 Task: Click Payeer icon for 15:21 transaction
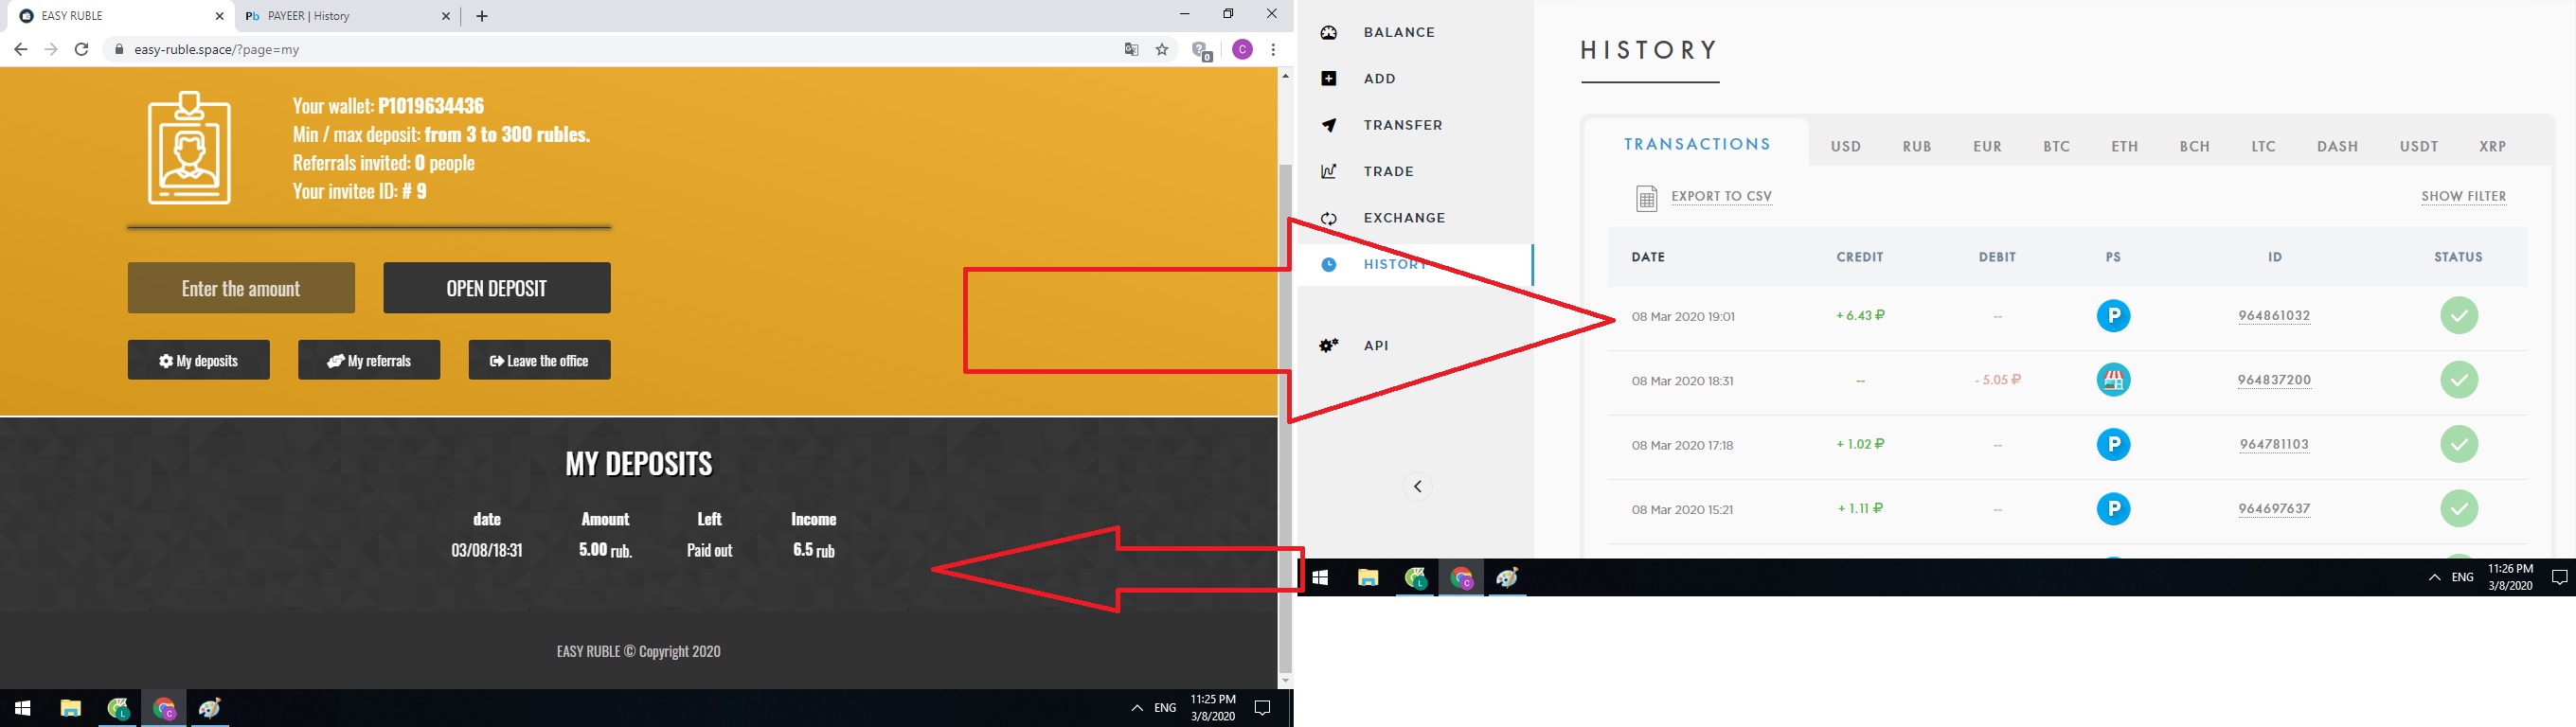(2113, 509)
